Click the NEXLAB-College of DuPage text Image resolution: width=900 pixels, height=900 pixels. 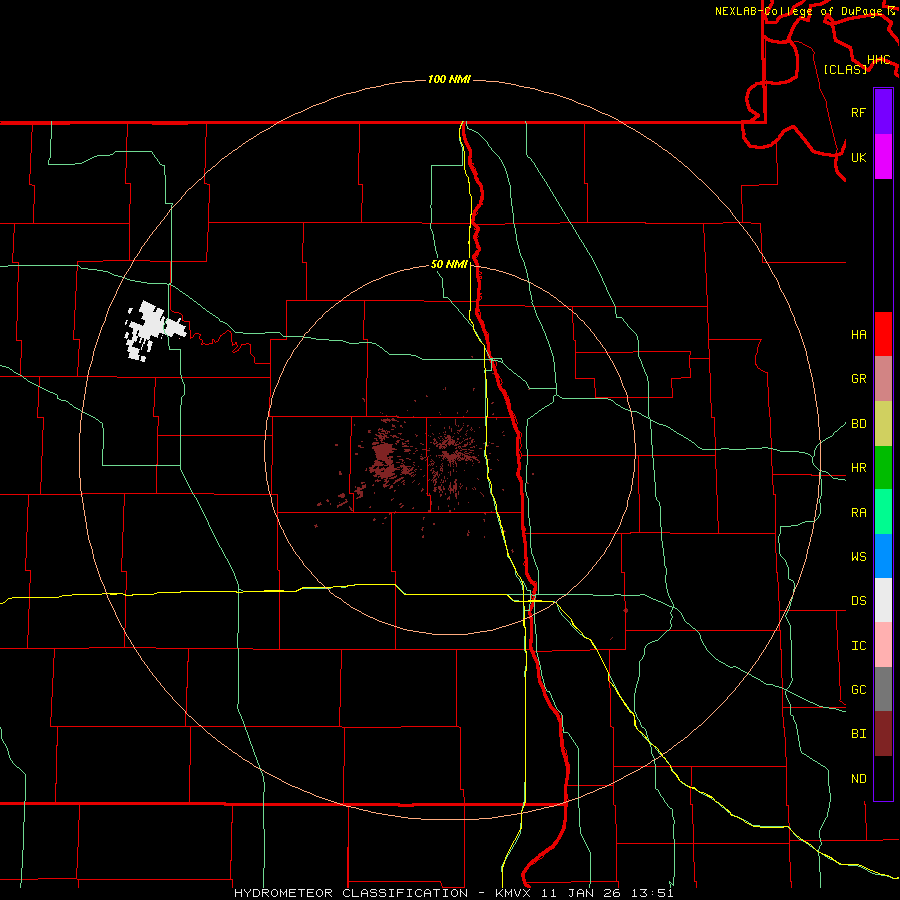pyautogui.click(x=800, y=11)
